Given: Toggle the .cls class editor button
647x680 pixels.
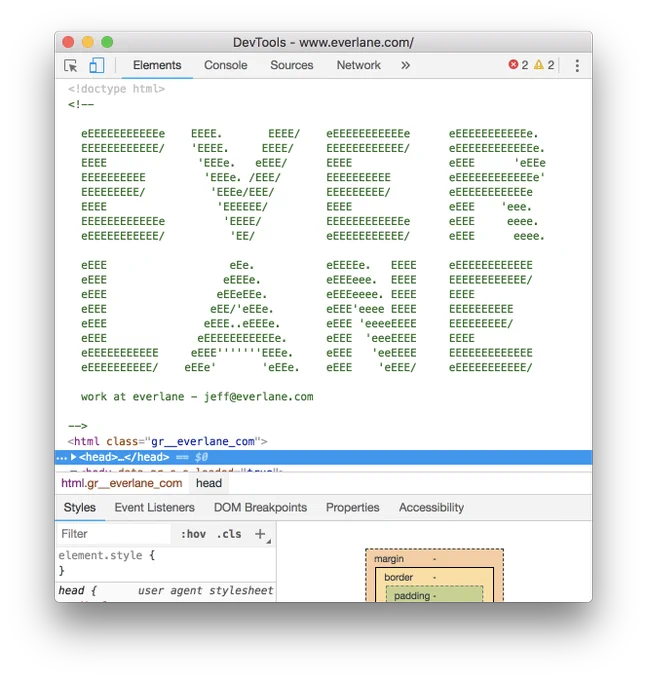Looking at the screenshot, I should pyautogui.click(x=229, y=534).
